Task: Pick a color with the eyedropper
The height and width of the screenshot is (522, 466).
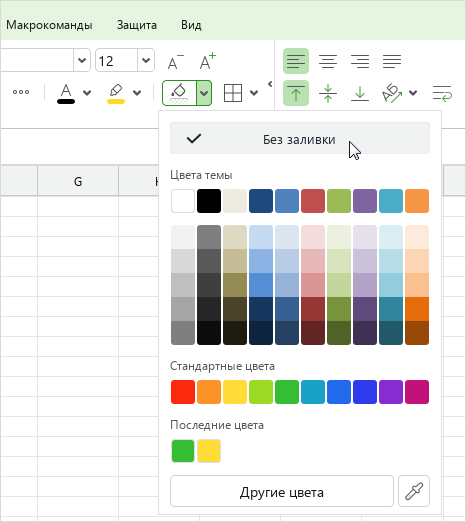Action: click(x=414, y=491)
